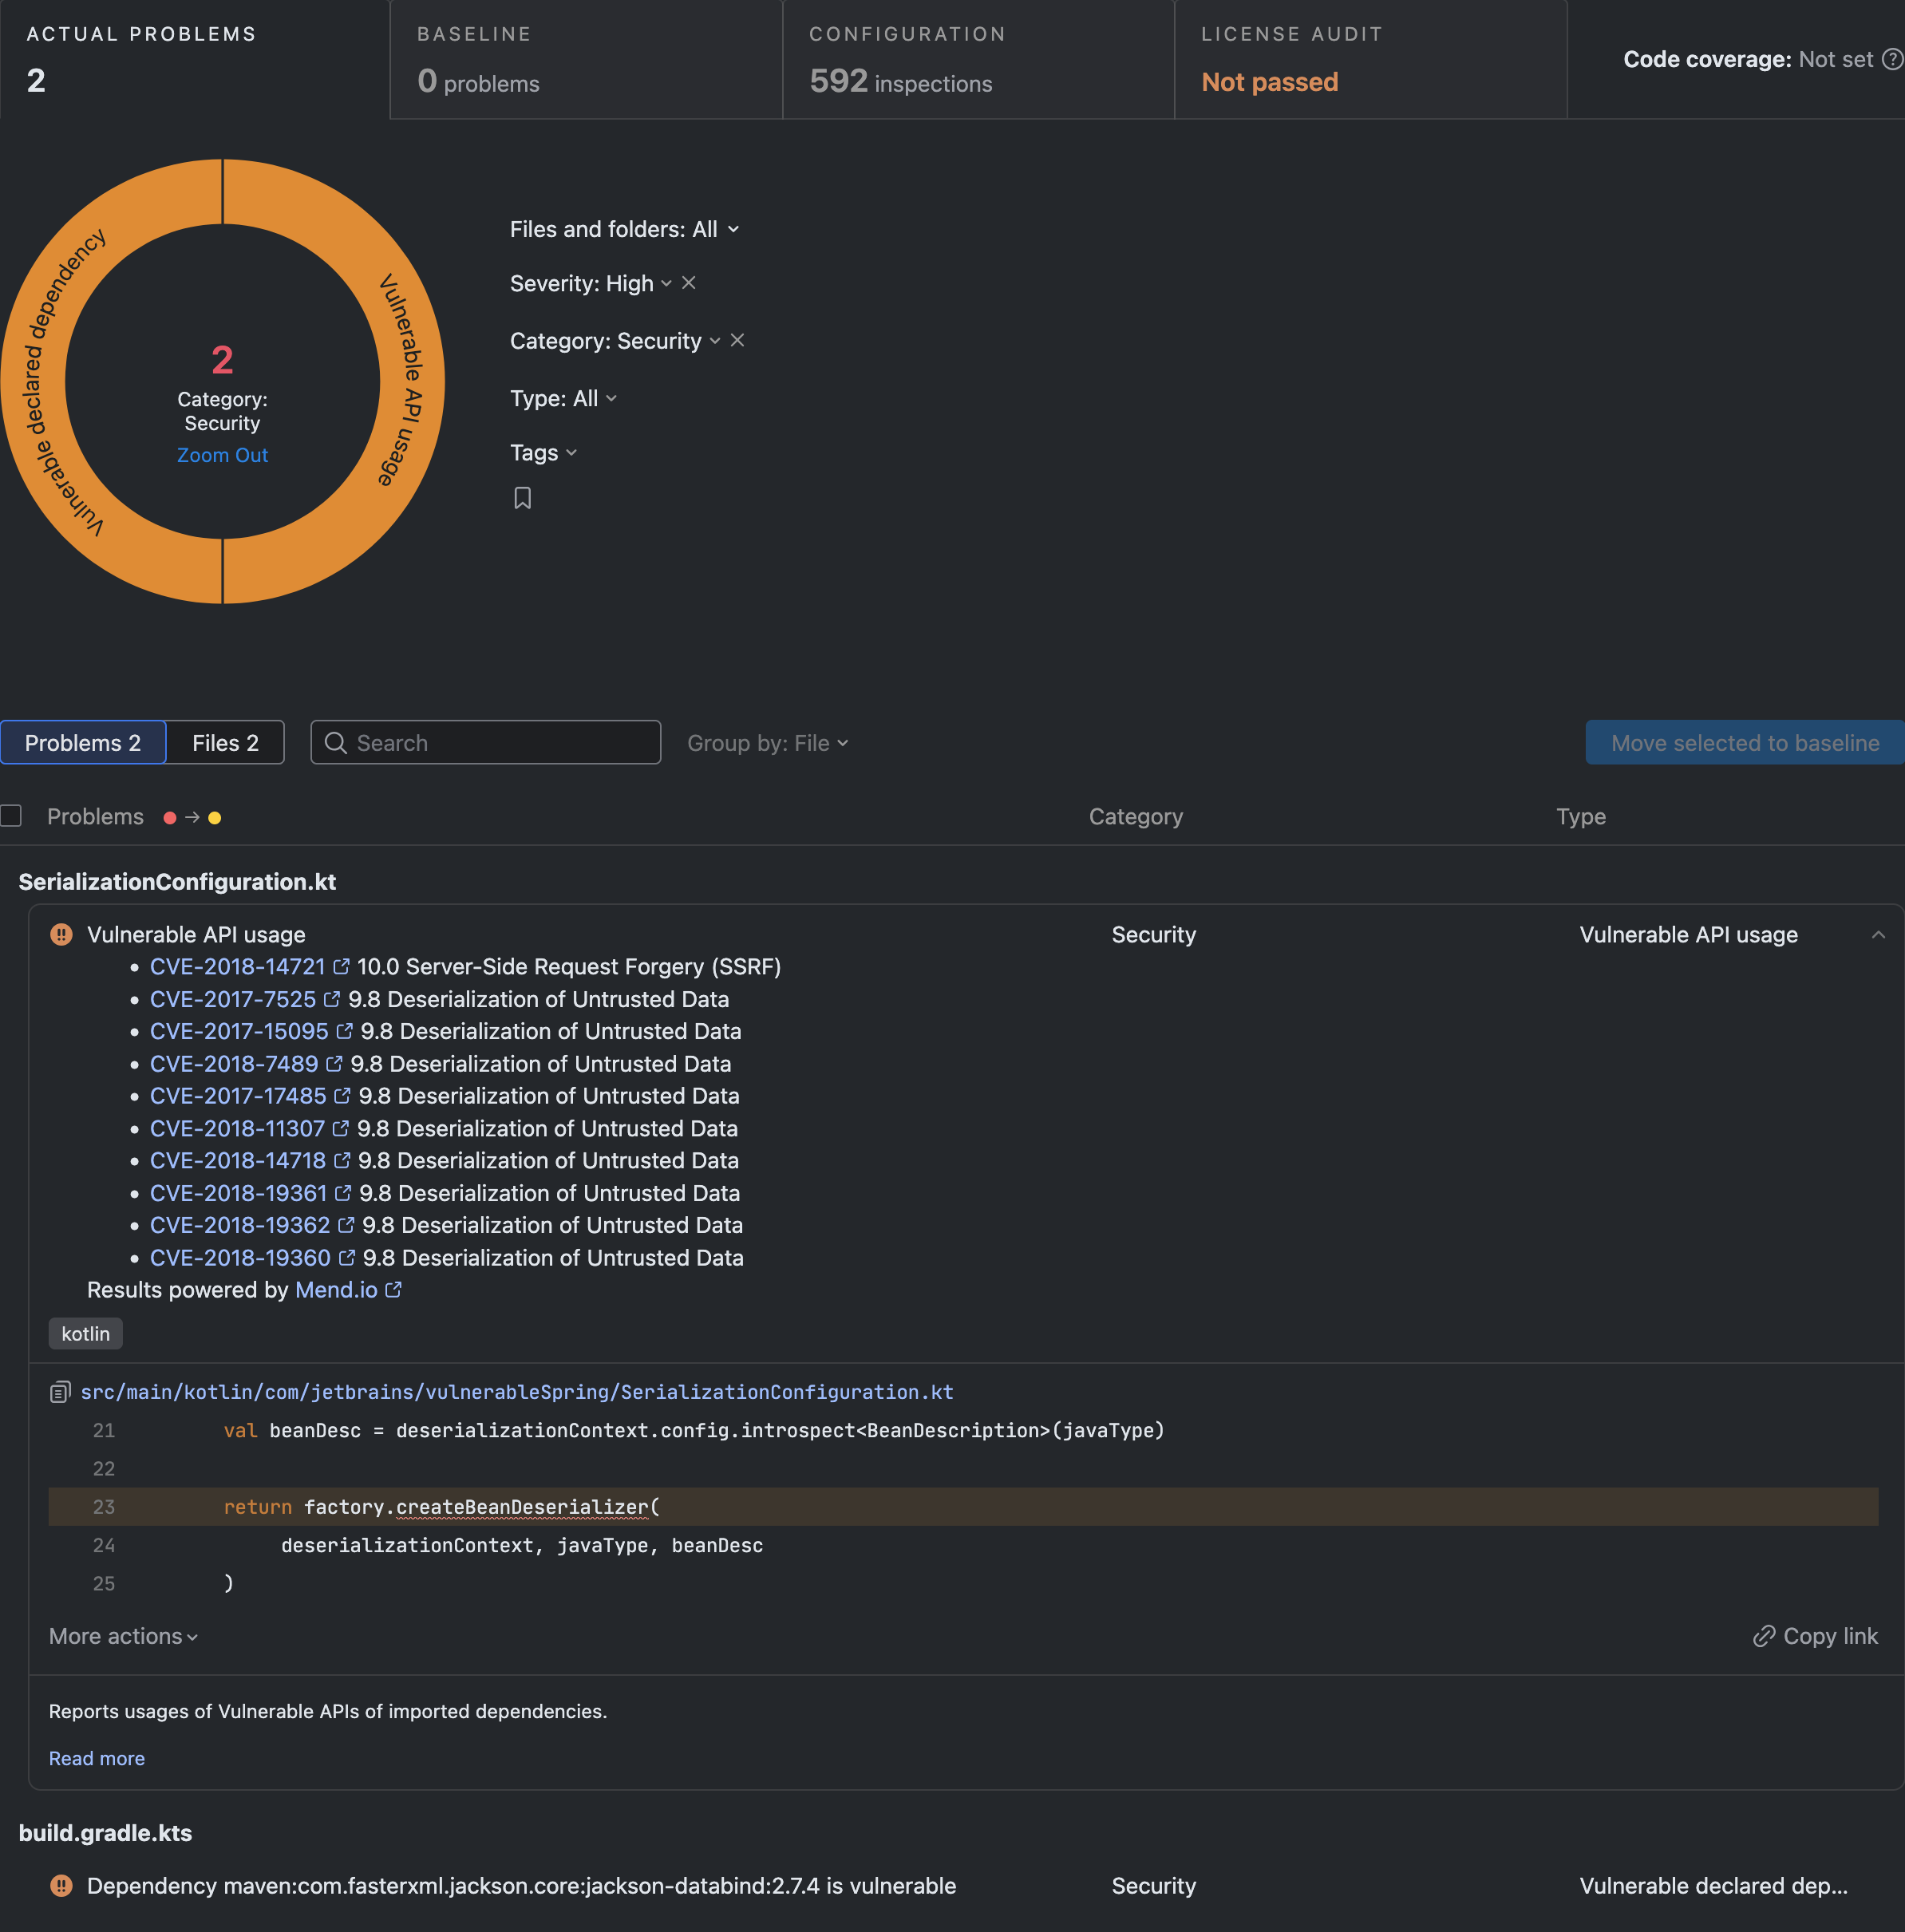
Task: Click the Copy link button
Action: click(1815, 1636)
